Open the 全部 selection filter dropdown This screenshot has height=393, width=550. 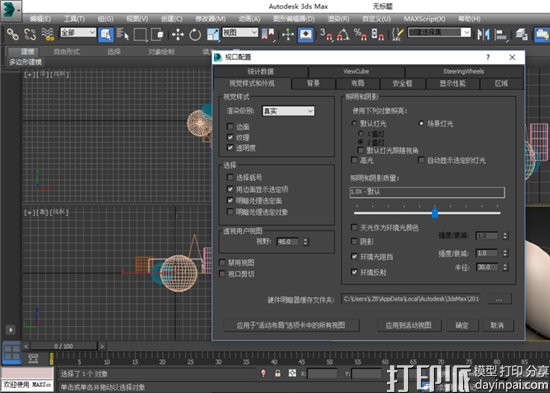tap(78, 33)
